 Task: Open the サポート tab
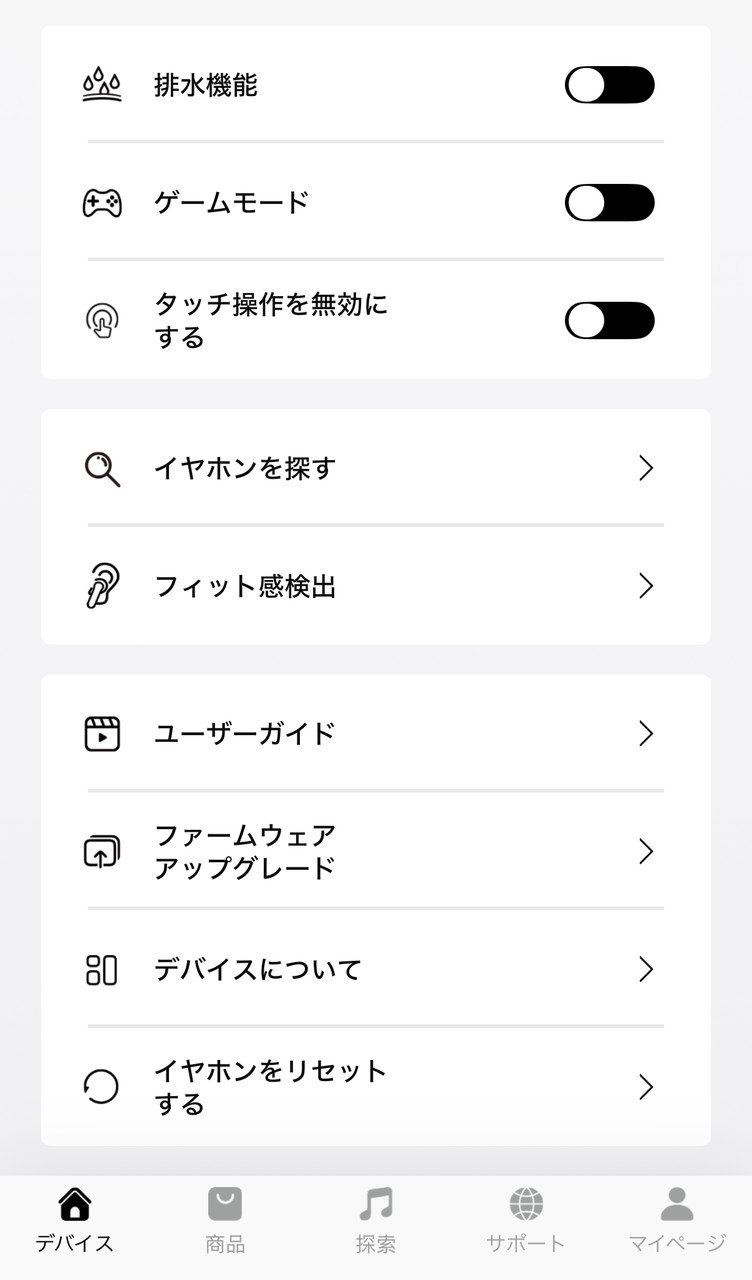tap(526, 1220)
